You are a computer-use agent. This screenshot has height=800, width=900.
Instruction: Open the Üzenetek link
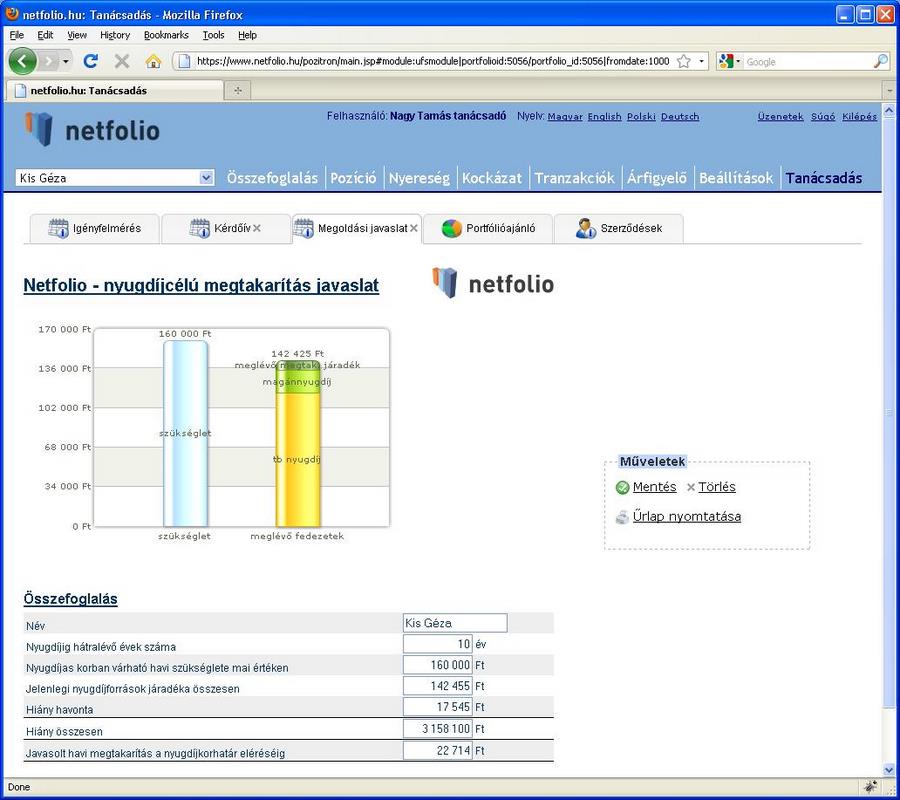tap(781, 116)
